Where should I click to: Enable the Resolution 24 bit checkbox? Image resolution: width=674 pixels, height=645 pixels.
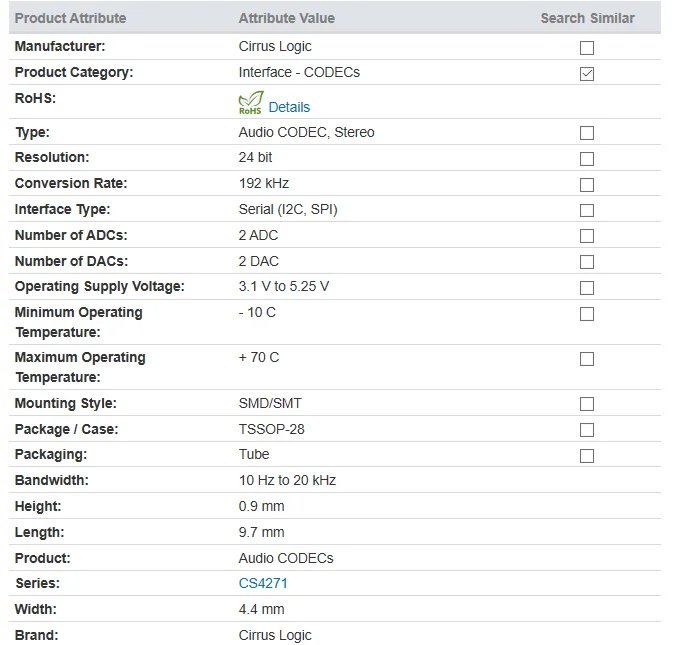tap(587, 159)
